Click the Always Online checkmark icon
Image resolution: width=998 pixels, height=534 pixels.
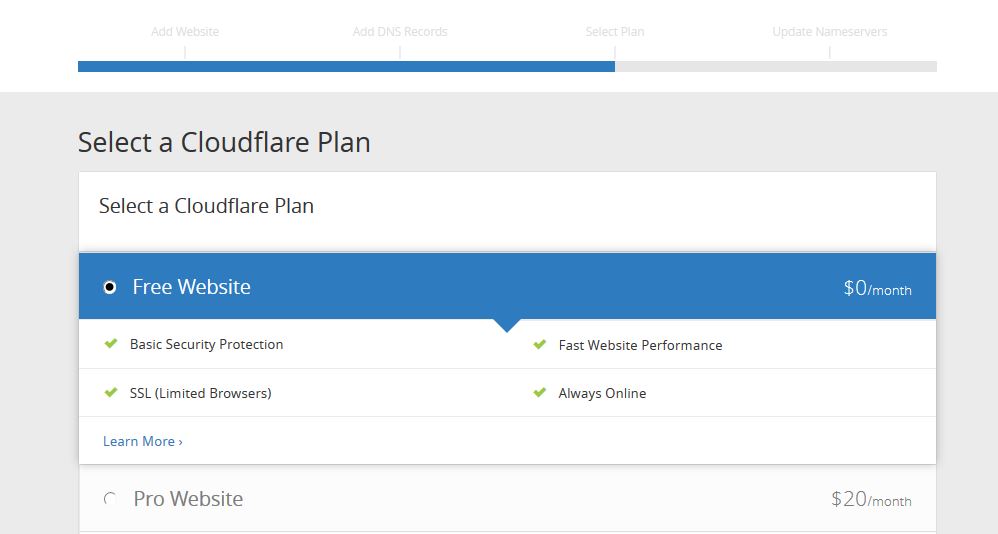540,393
